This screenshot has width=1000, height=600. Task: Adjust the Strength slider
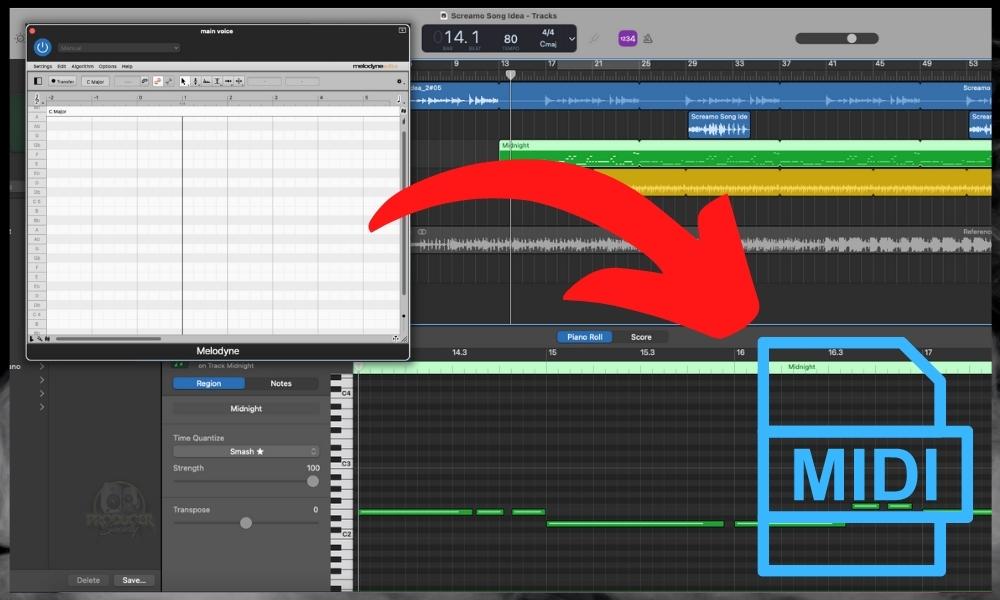[246, 481]
